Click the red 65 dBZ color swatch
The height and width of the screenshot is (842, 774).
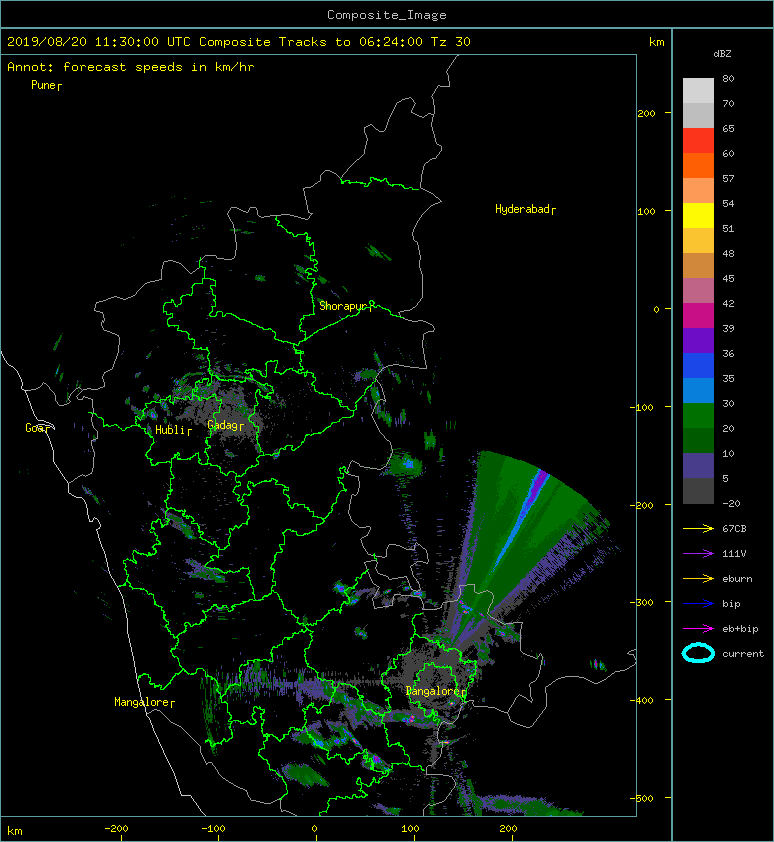[698, 141]
